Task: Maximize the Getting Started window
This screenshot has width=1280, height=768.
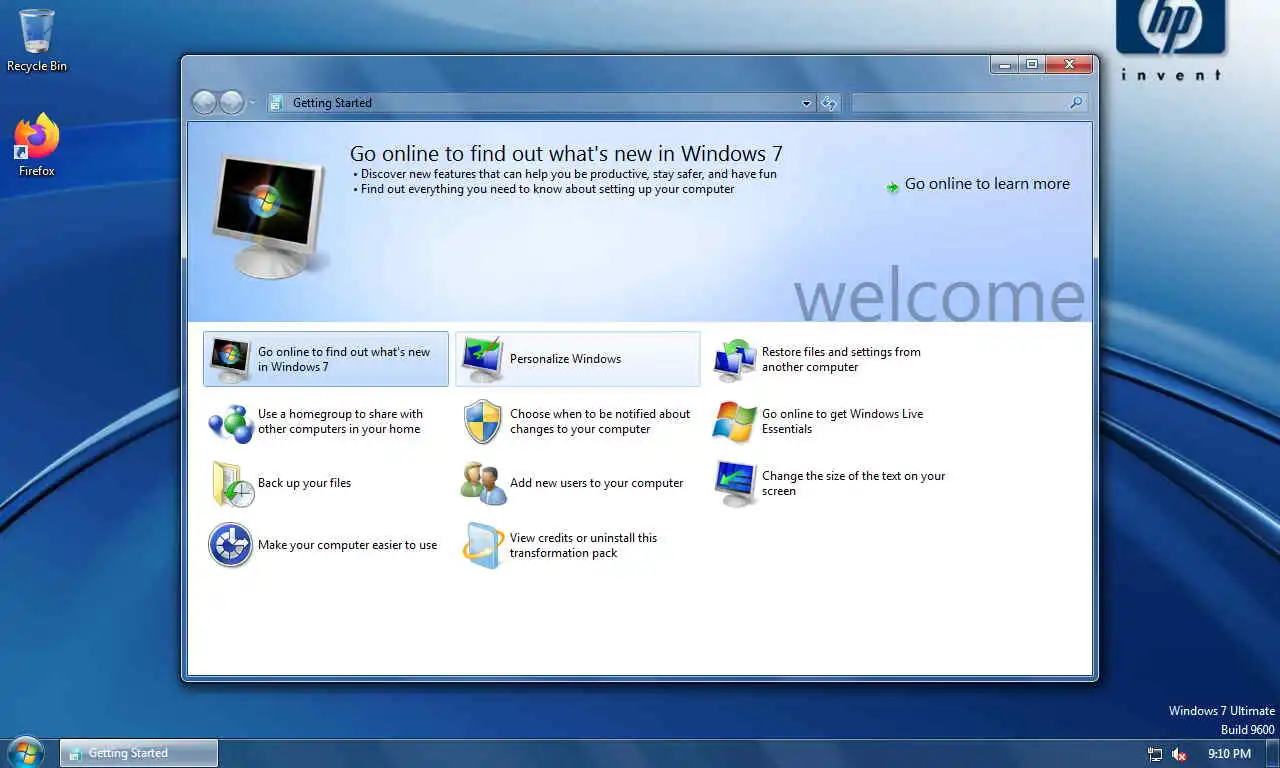Action: [1032, 64]
